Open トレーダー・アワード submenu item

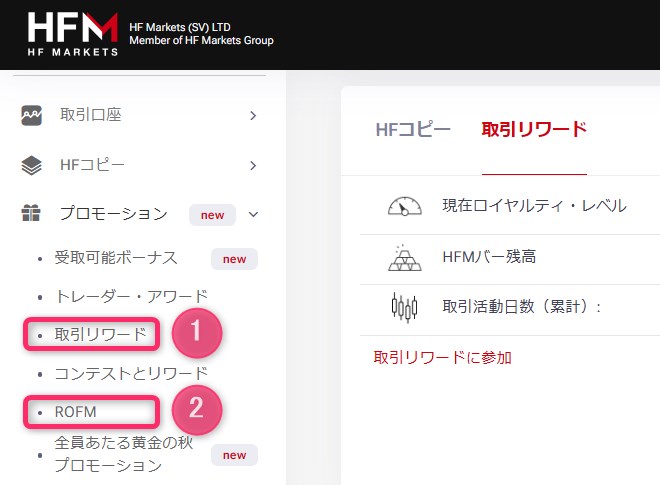(x=131, y=296)
